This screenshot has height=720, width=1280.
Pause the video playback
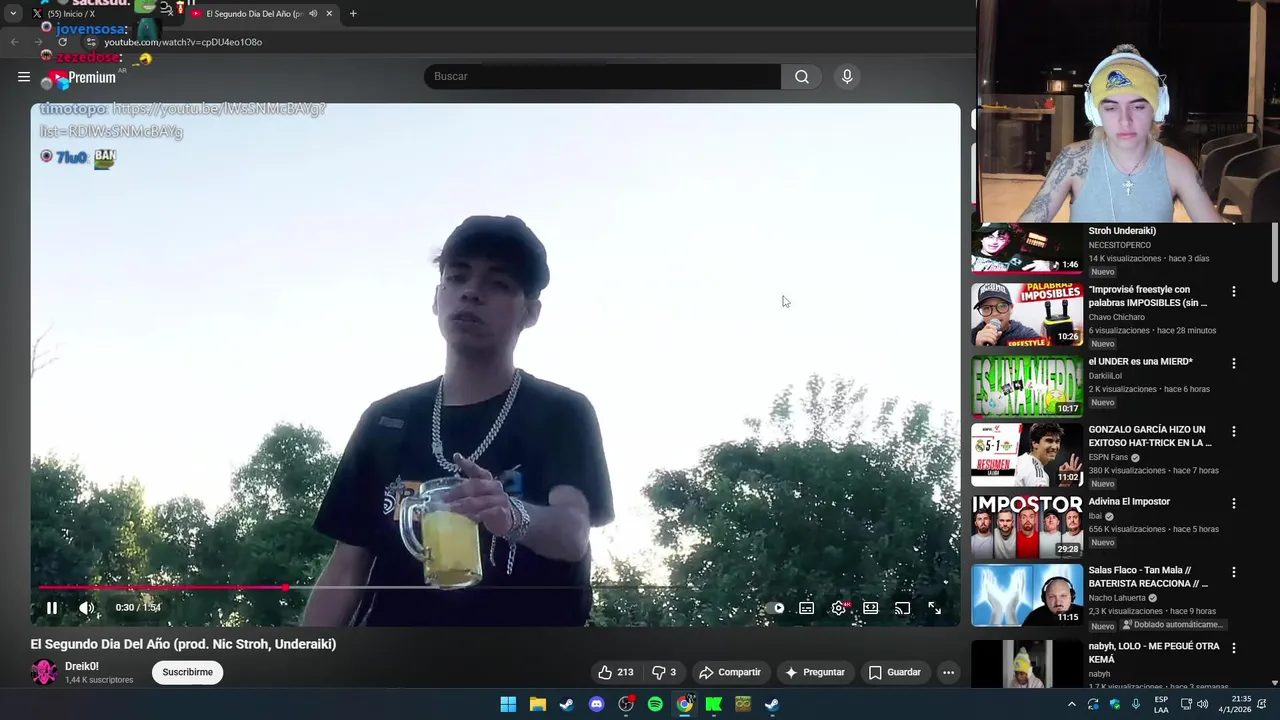(52, 607)
